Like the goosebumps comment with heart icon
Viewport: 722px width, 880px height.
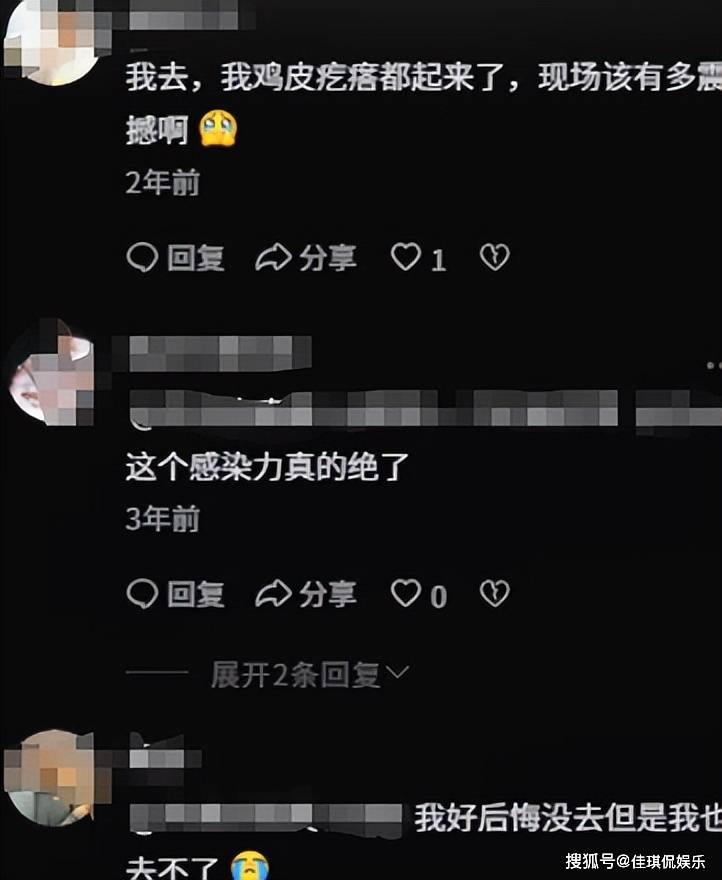(405, 257)
